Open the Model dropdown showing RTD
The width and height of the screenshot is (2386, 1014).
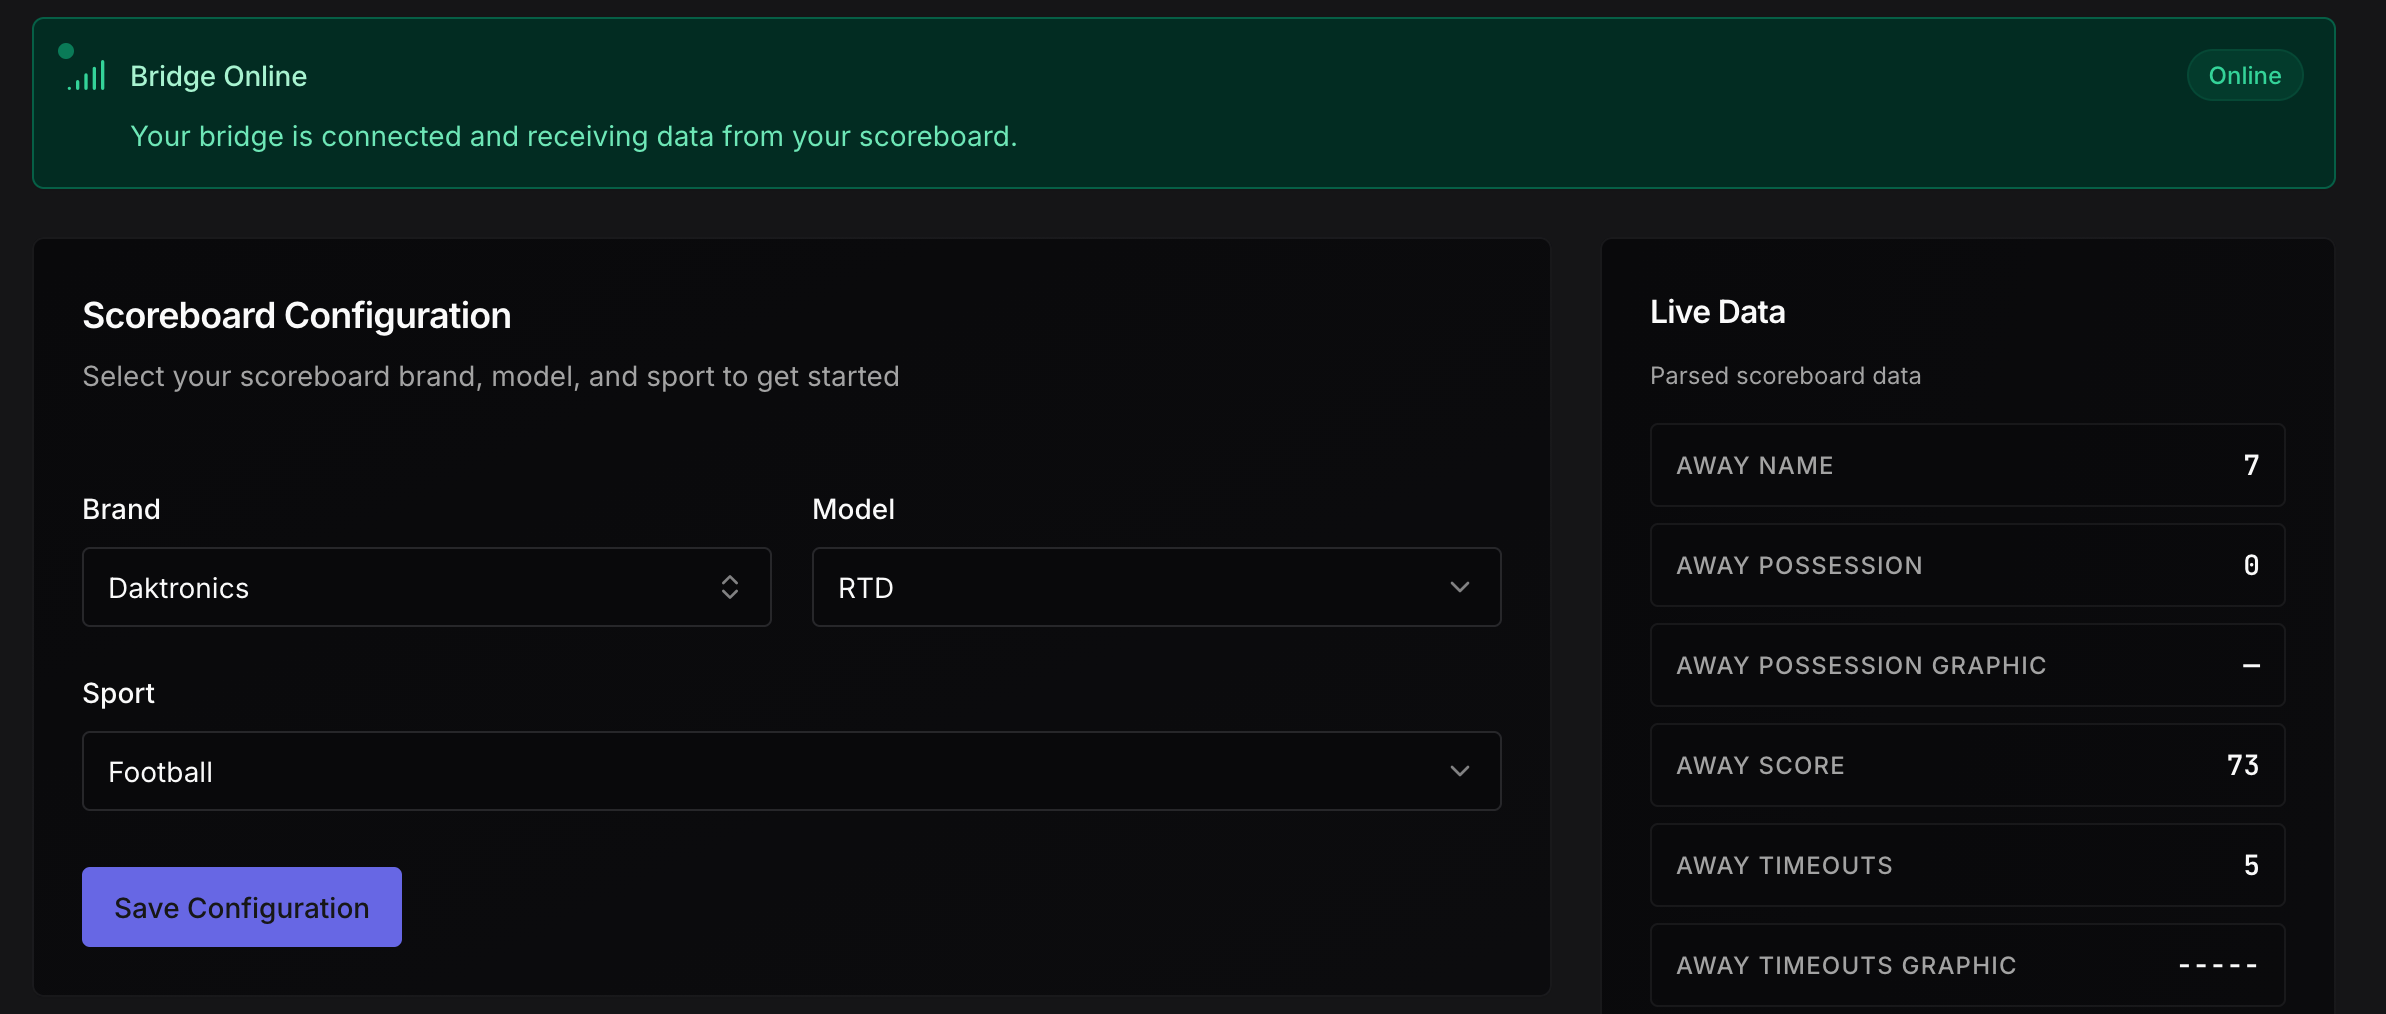[1156, 587]
